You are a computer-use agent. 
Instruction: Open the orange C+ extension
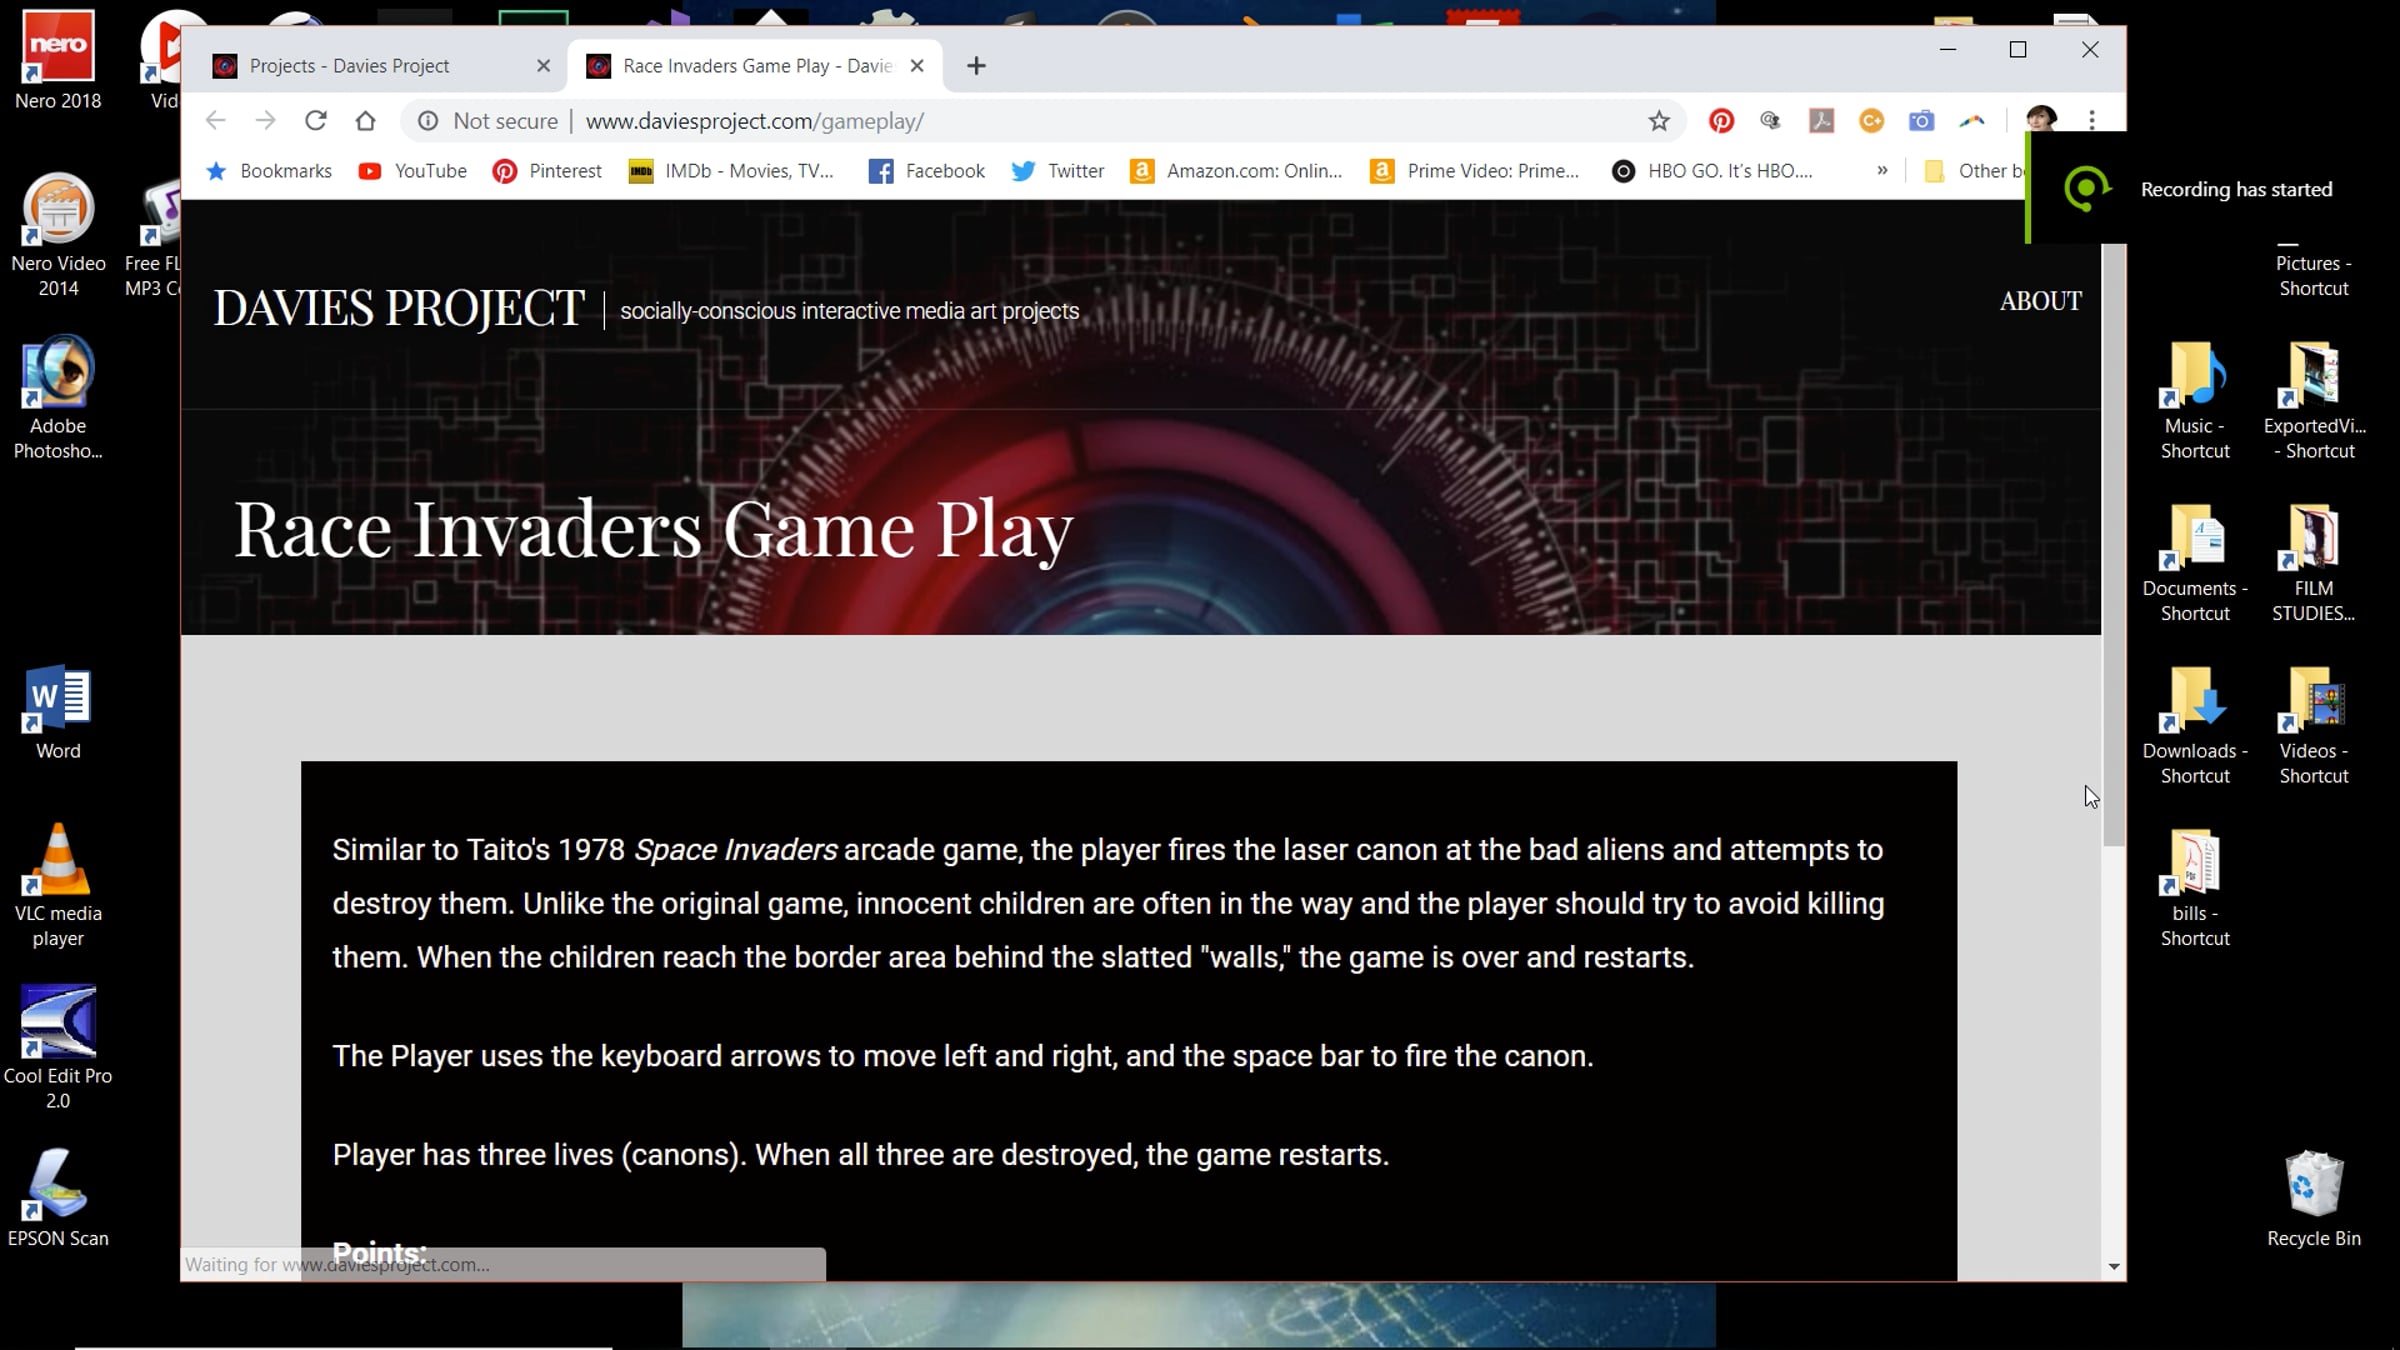coord(1871,121)
